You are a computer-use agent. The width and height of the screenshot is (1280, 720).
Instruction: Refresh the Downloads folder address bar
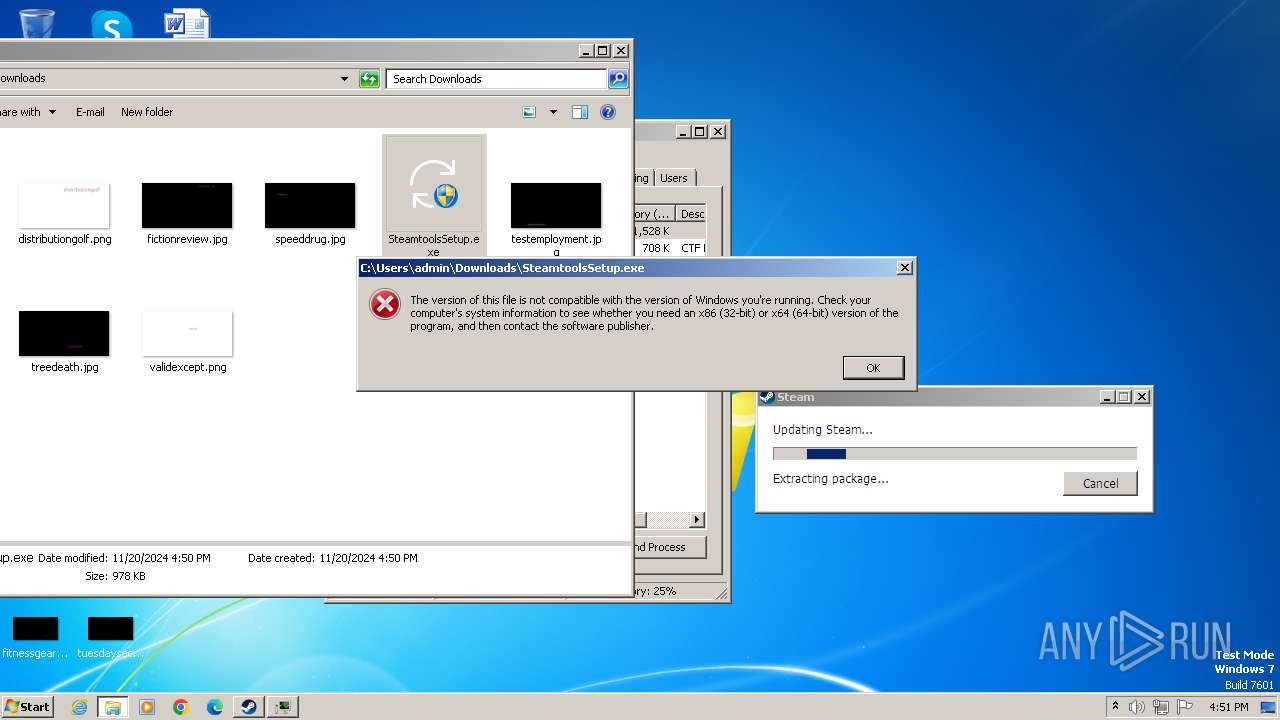(369, 79)
